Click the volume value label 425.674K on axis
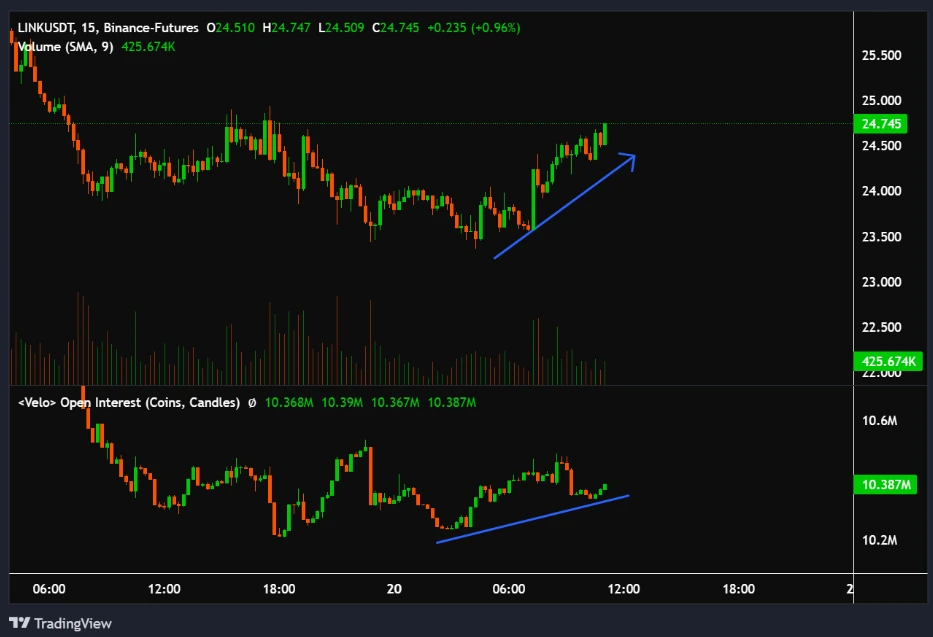 tap(888, 361)
